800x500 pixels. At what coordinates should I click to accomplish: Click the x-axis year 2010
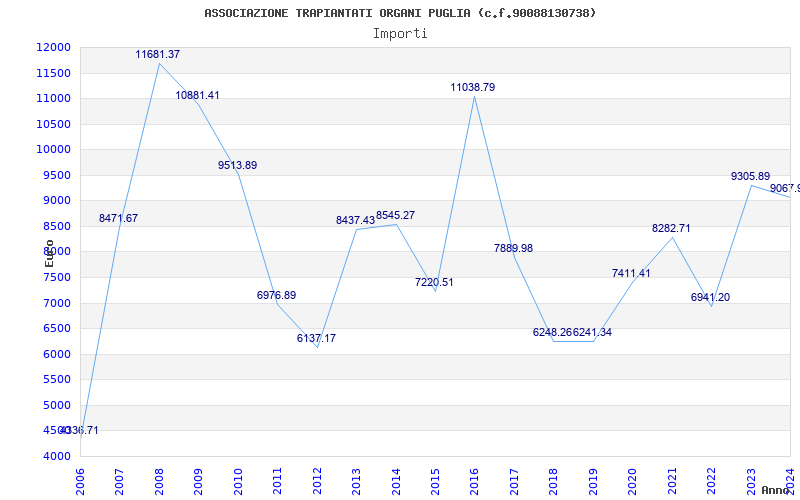(x=238, y=482)
